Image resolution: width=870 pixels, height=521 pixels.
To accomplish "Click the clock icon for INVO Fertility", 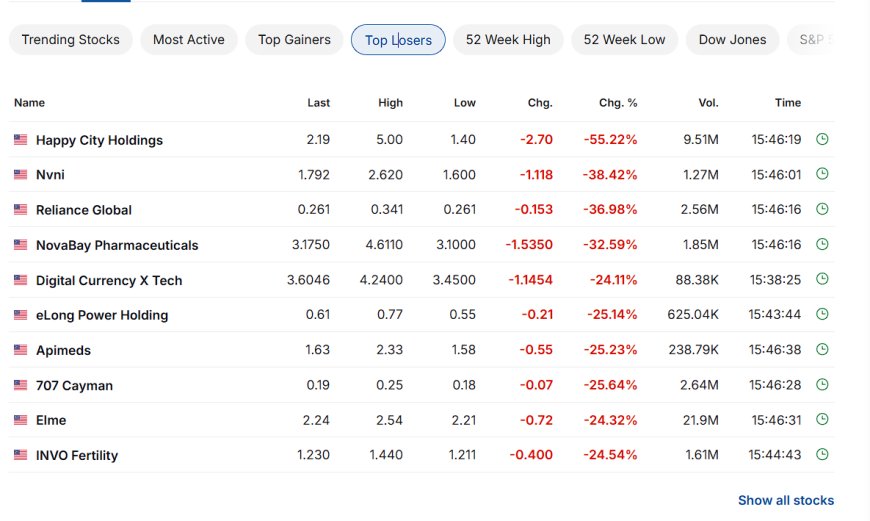I will click(x=822, y=454).
